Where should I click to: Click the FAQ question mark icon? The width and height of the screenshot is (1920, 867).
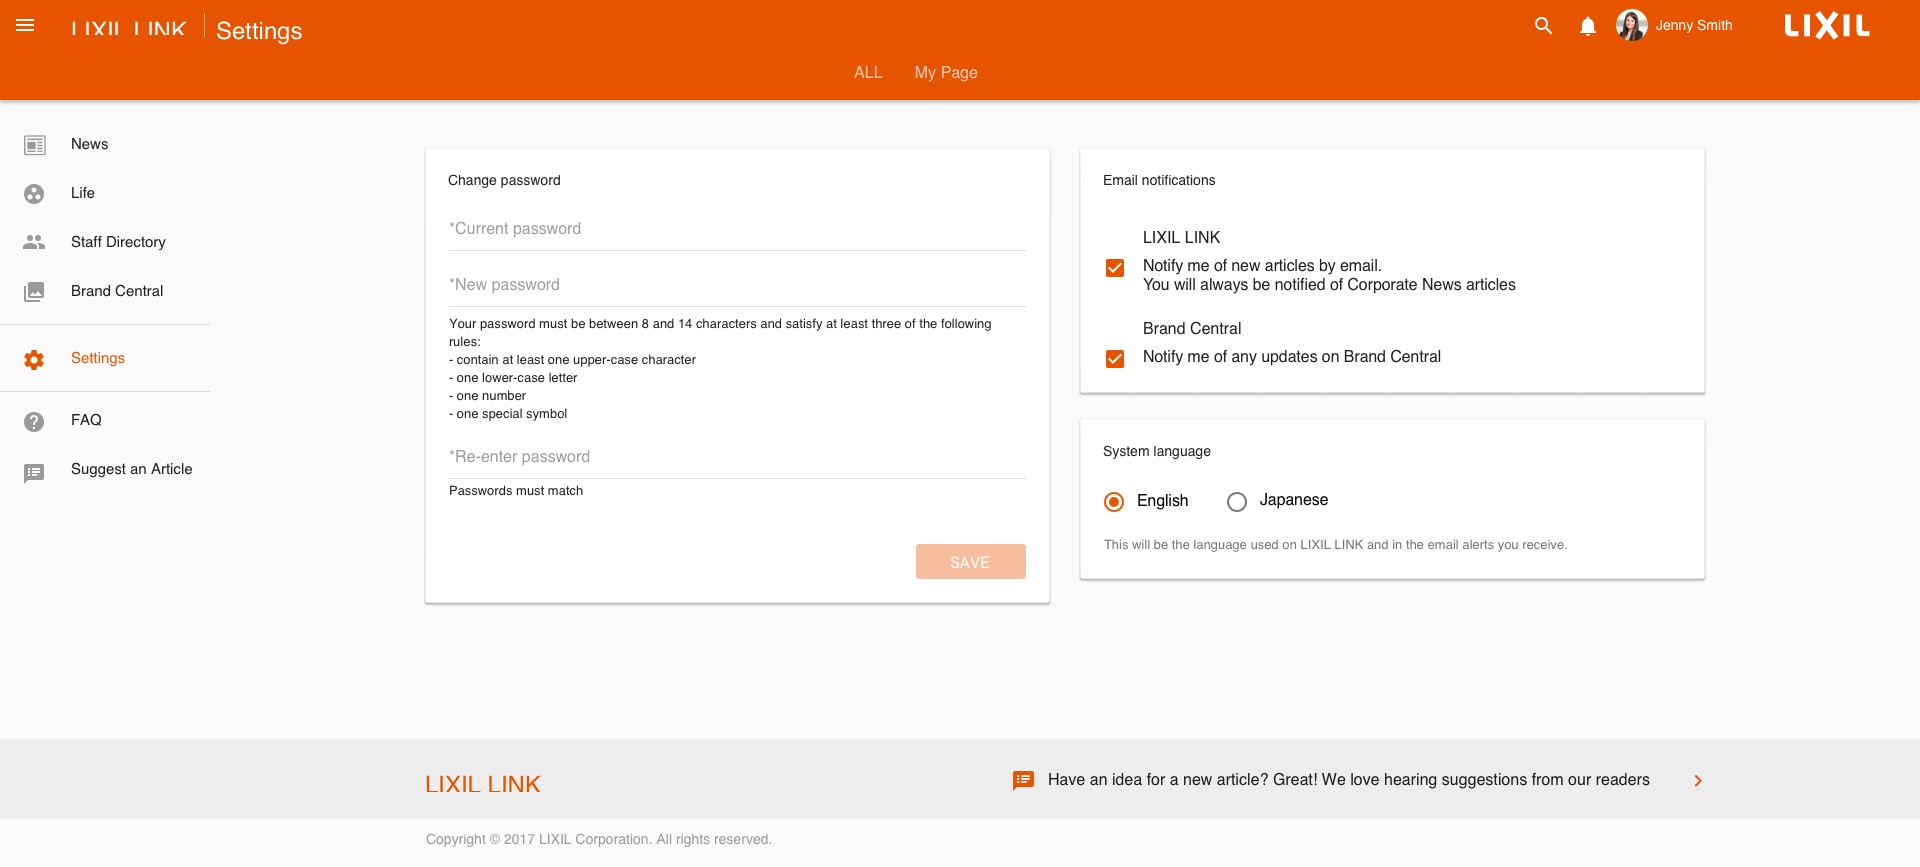pyautogui.click(x=34, y=422)
